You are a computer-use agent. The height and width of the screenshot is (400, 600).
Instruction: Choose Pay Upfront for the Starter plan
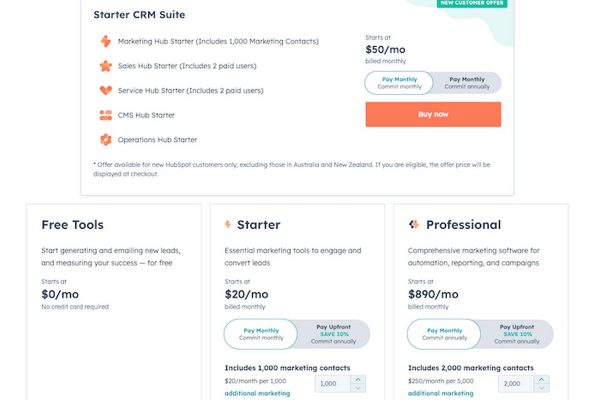[333, 334]
